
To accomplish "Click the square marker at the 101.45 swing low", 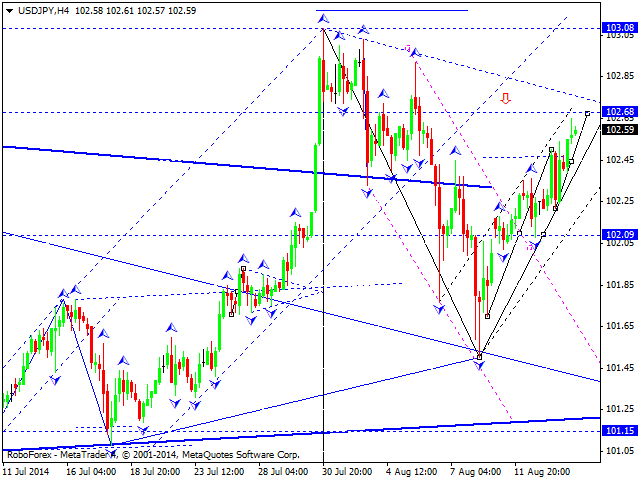I will coord(480,356).
